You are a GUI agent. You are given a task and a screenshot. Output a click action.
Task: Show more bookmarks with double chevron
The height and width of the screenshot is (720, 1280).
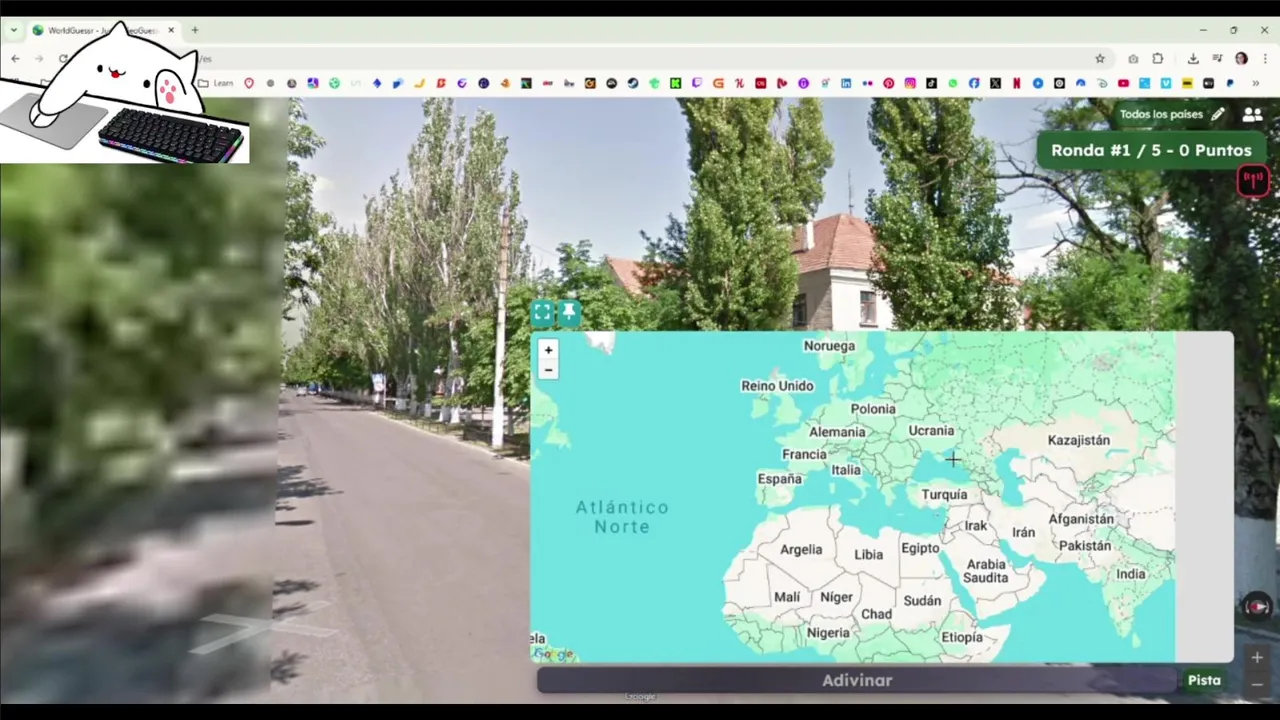click(x=1255, y=83)
